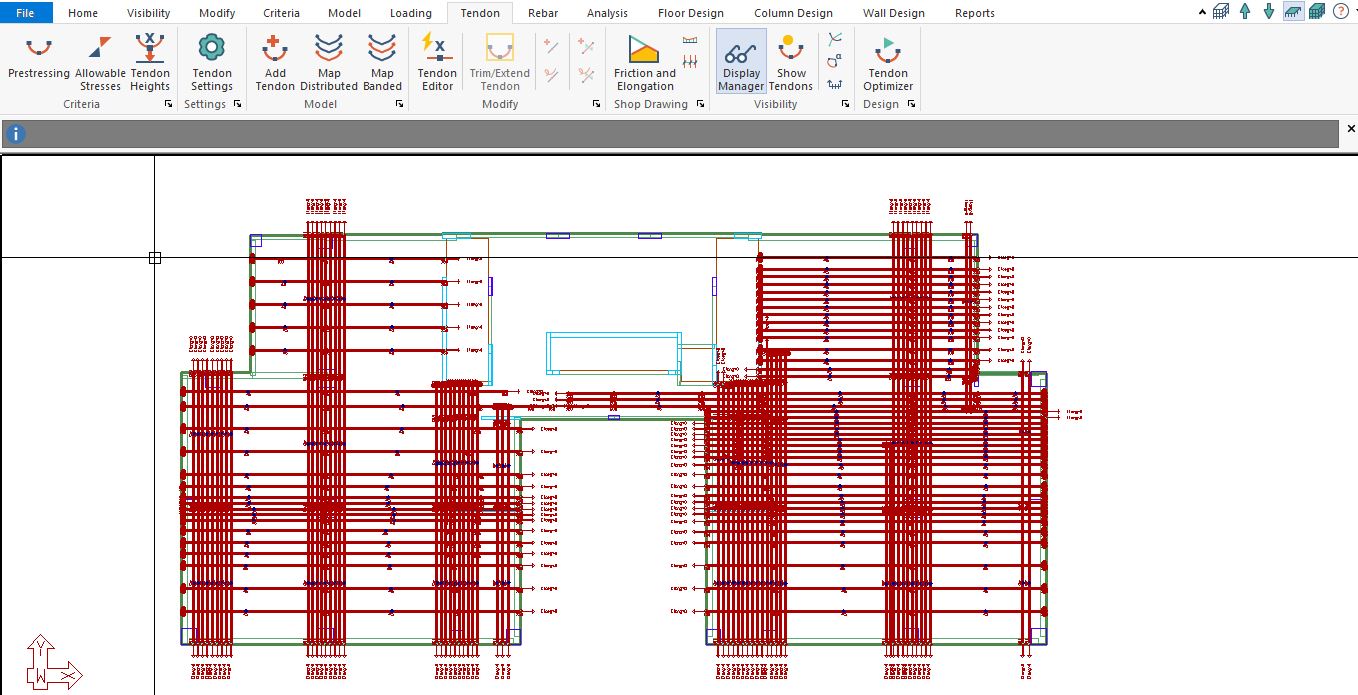The image size is (1358, 695).
Task: Go up one level with green up arrow
Action: click(x=1245, y=12)
